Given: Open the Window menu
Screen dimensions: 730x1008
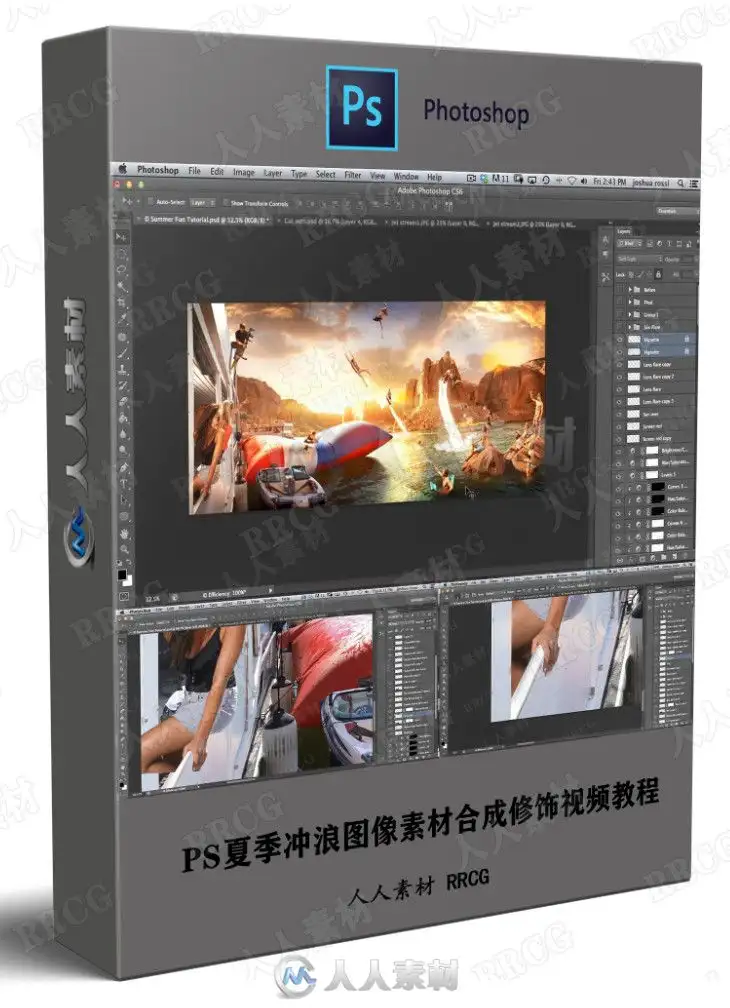Looking at the screenshot, I should 405,176.
